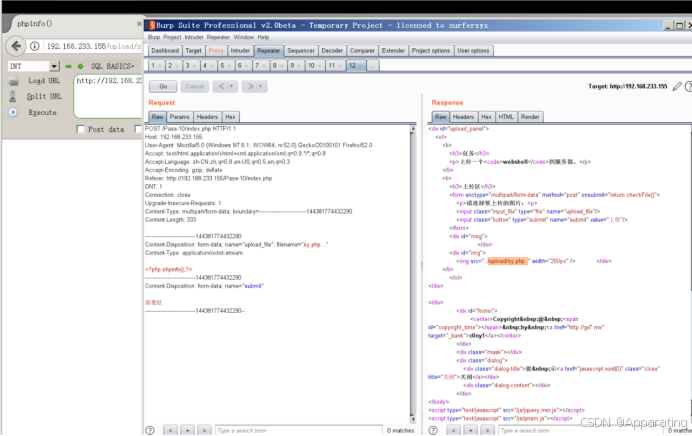Select Repeater tab number 10
692x436 pixels.
[311, 66]
